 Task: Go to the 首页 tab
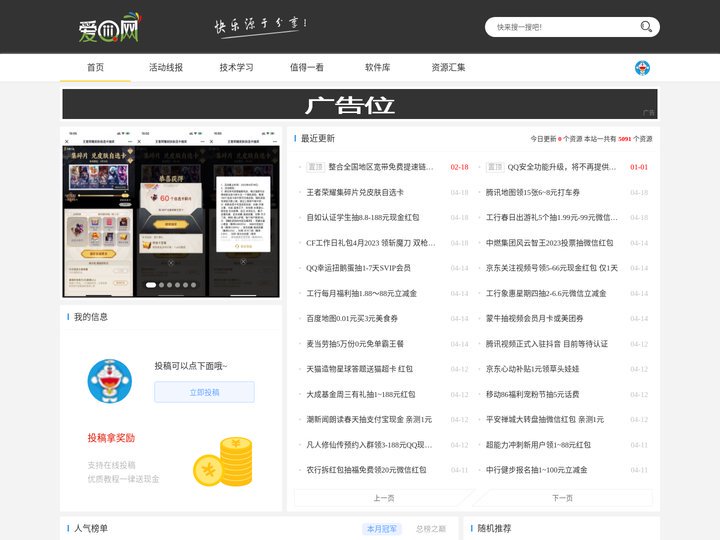click(x=96, y=68)
